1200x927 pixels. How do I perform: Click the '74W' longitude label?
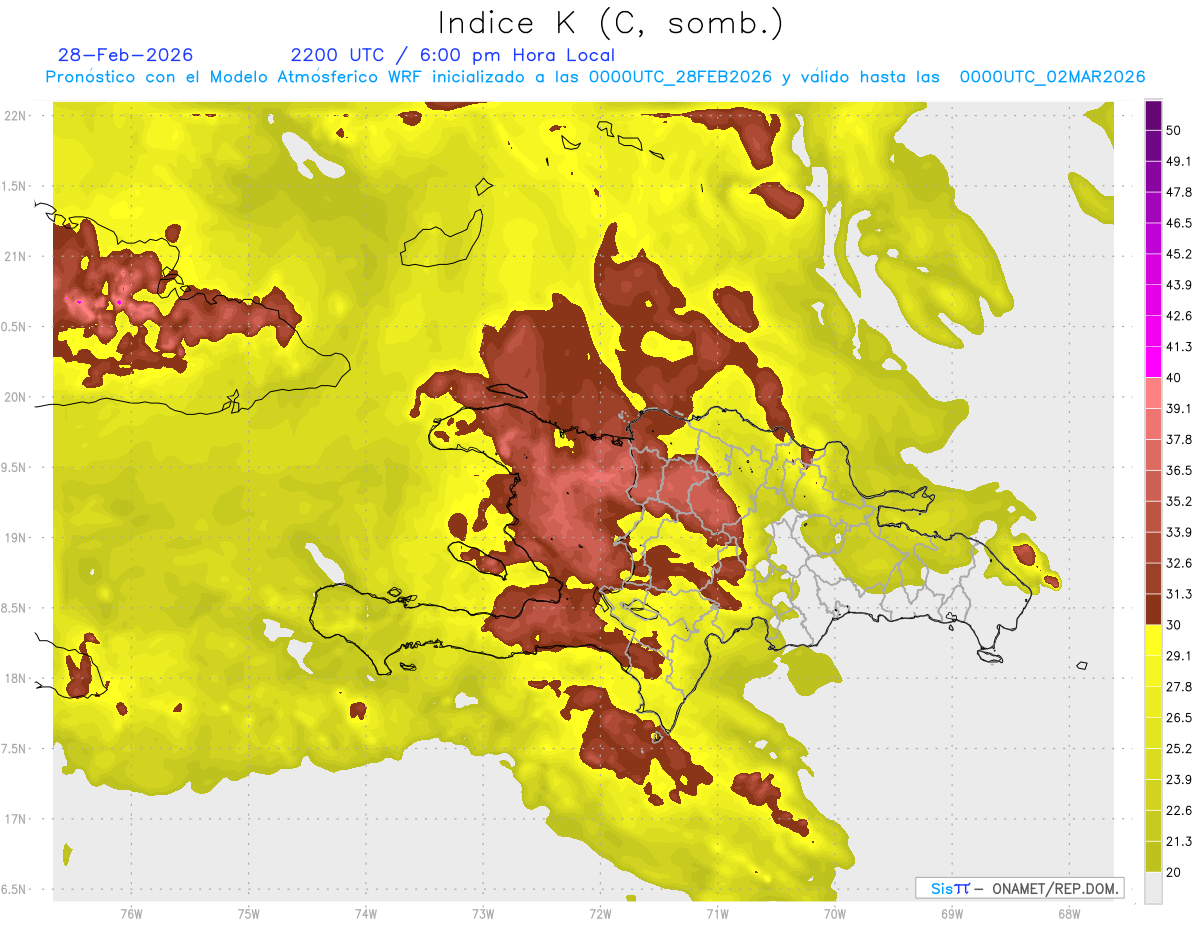366,913
